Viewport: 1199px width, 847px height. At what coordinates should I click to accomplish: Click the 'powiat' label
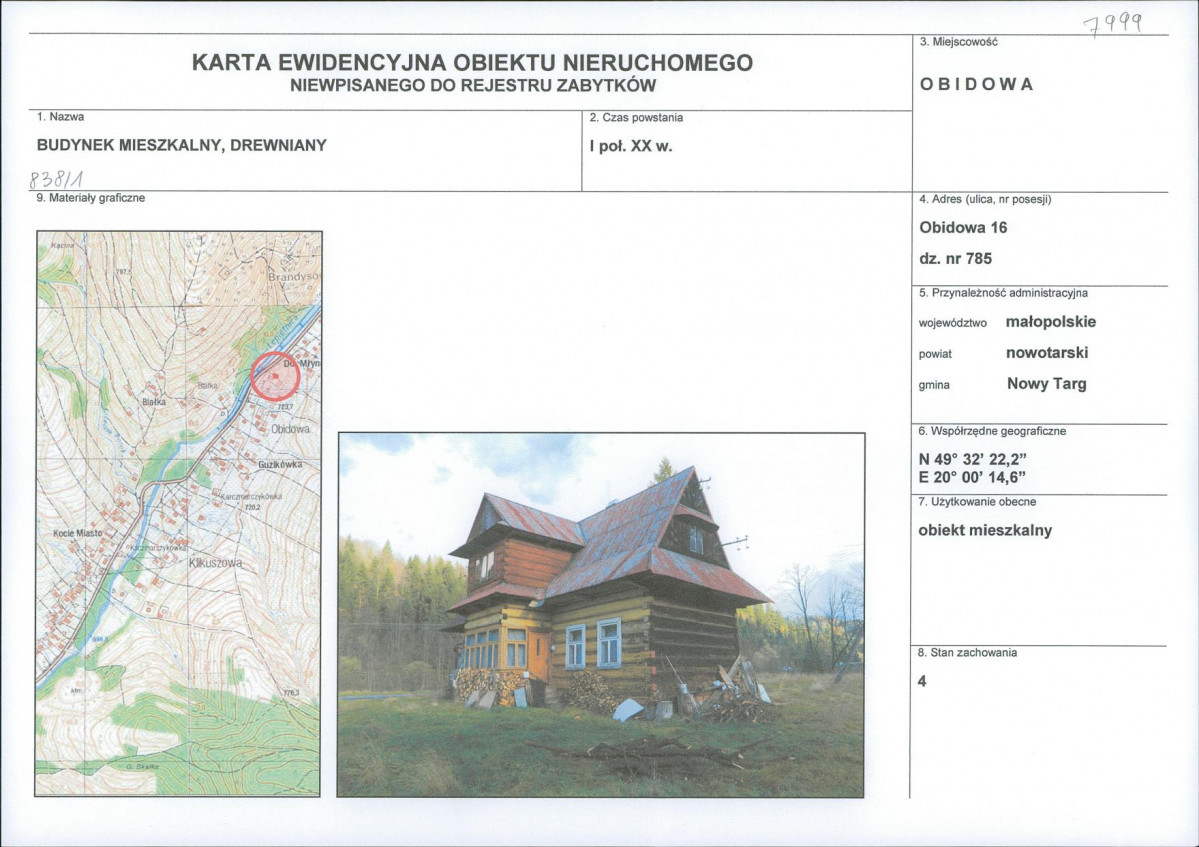coord(935,355)
